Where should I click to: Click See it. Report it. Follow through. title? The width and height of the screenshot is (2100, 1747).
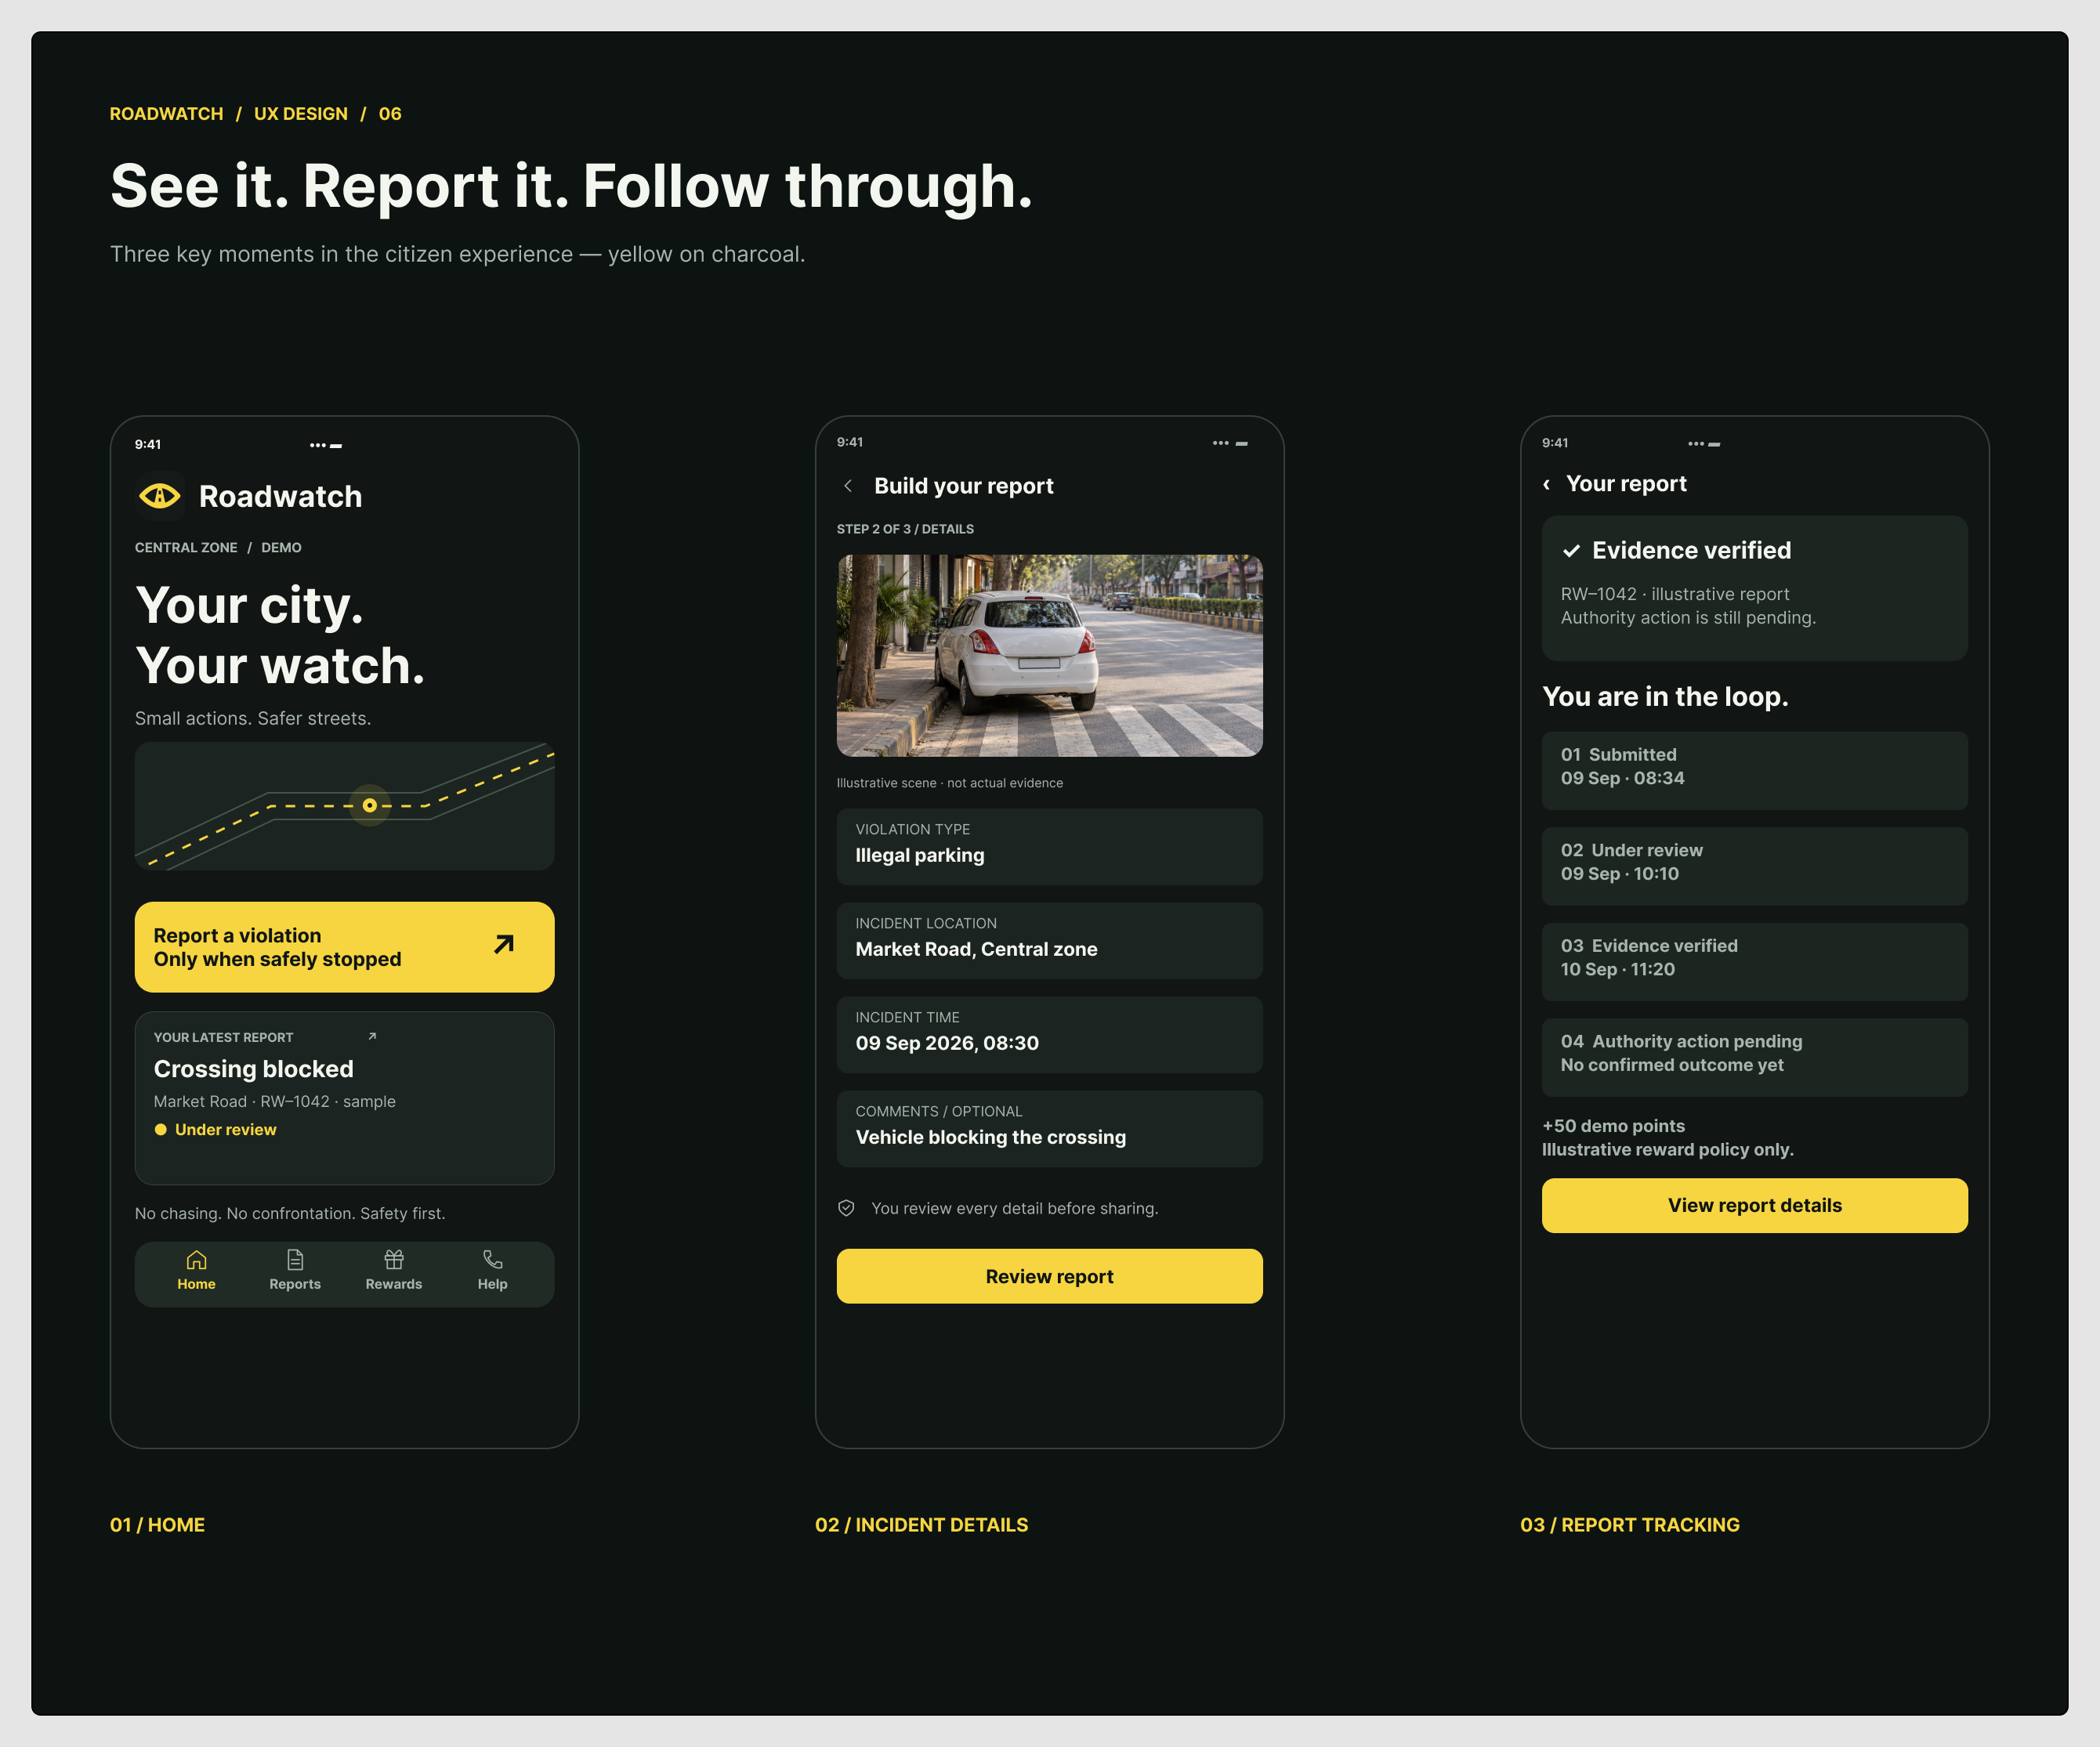coord(571,186)
